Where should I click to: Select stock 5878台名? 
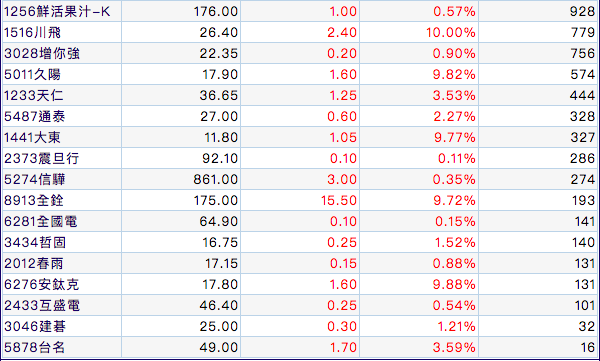(34, 348)
